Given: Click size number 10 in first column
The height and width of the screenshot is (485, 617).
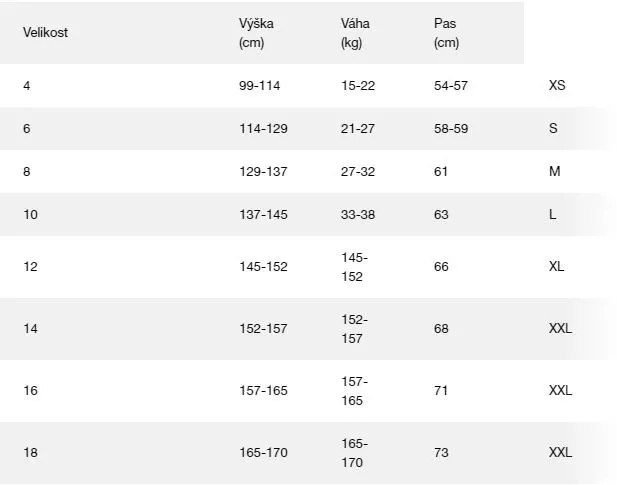Looking at the screenshot, I should pos(30,215).
